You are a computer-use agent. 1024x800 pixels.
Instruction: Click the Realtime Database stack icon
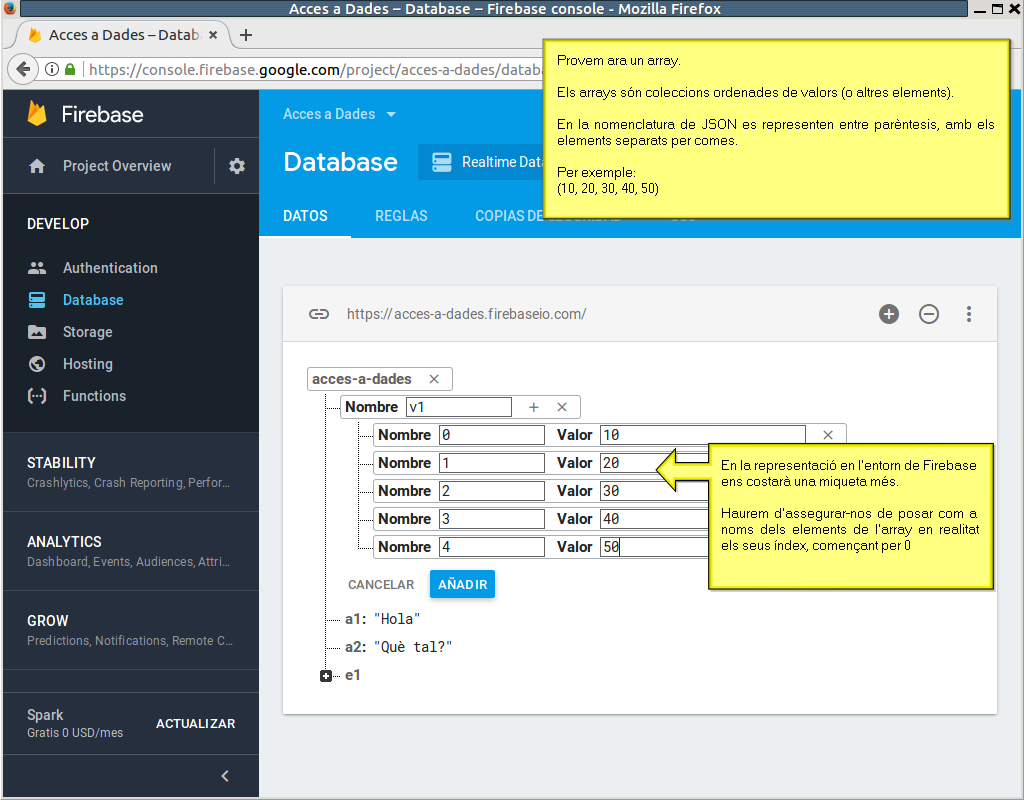pos(441,162)
